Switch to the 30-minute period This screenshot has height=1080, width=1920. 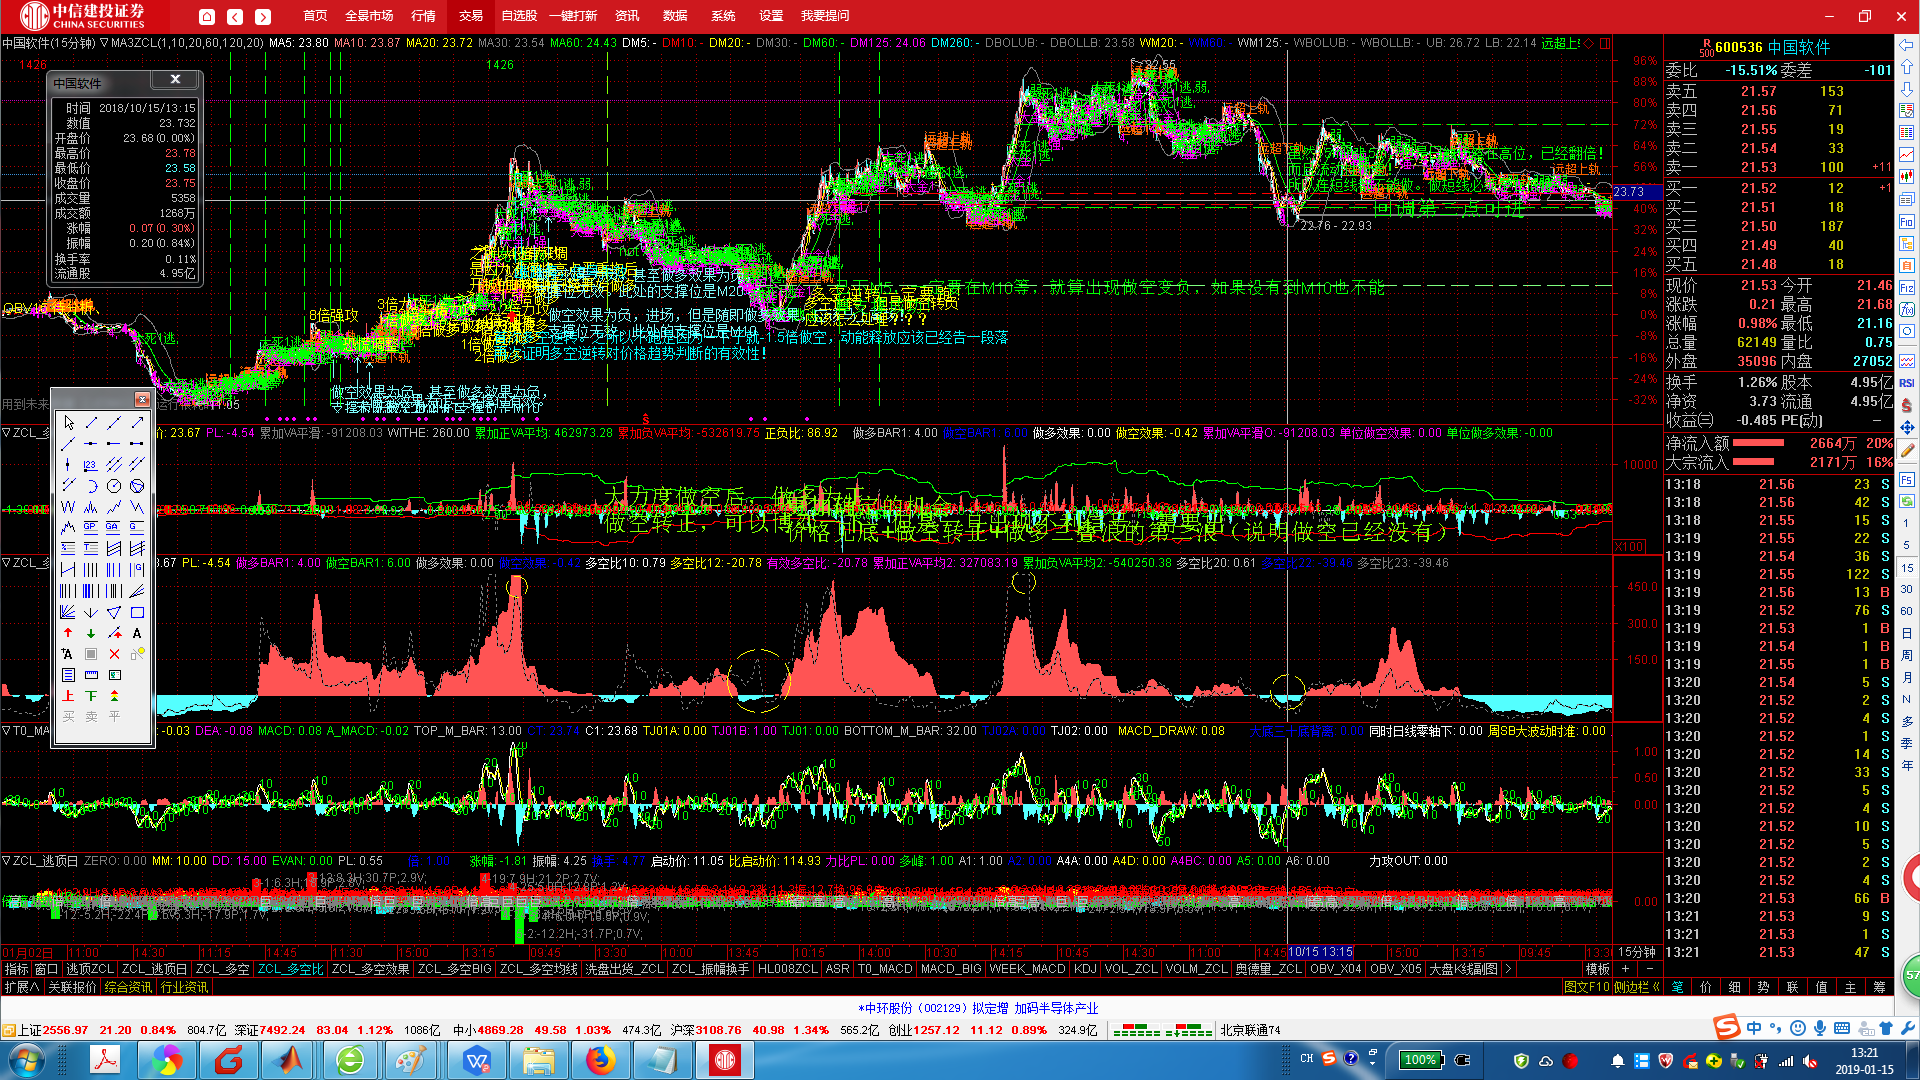[1907, 589]
